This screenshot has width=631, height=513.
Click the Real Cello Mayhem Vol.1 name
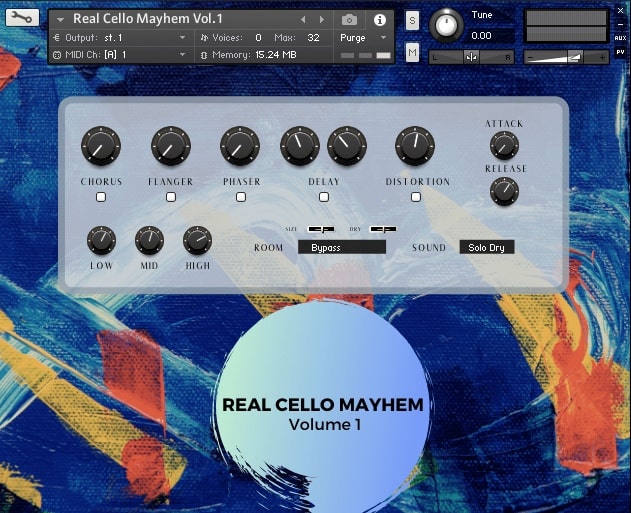[148, 19]
